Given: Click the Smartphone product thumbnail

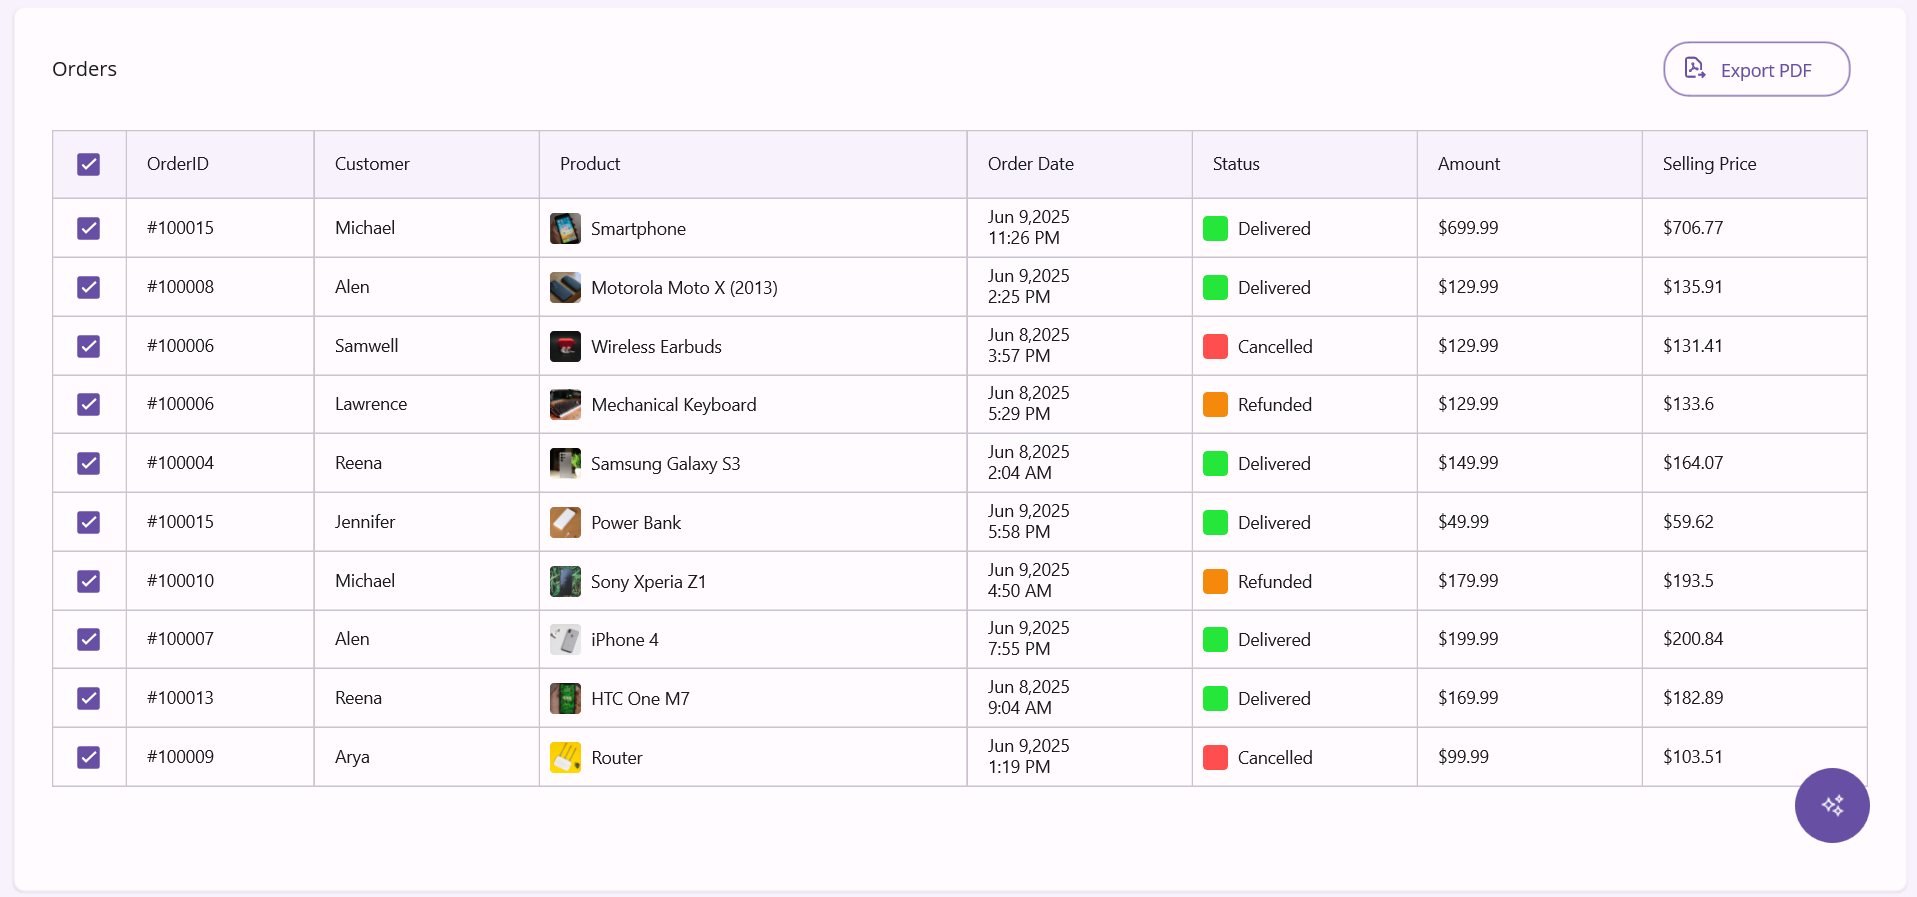Looking at the screenshot, I should click(x=565, y=228).
